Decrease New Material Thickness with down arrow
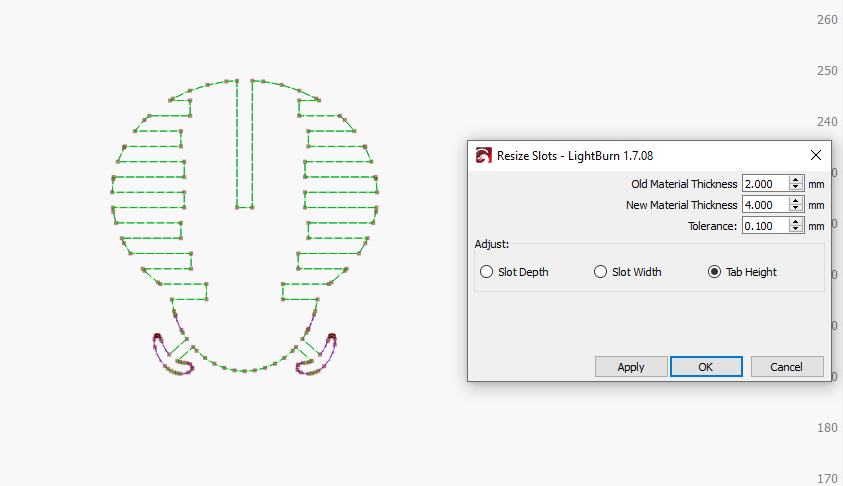This screenshot has width=843, height=486. point(796,209)
